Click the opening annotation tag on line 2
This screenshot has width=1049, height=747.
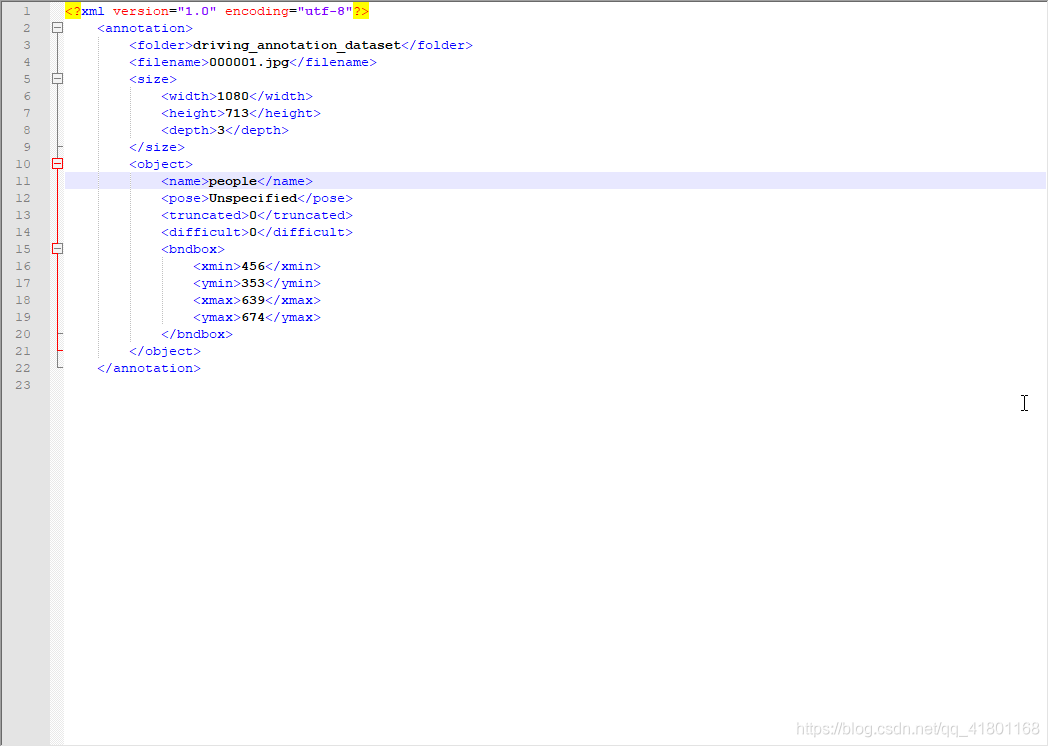click(x=145, y=28)
